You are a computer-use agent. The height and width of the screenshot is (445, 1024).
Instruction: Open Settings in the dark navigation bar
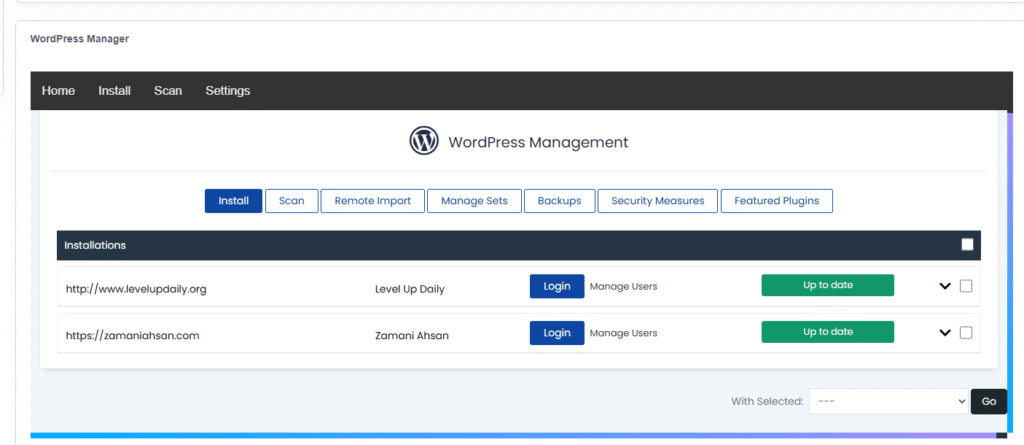[228, 91]
